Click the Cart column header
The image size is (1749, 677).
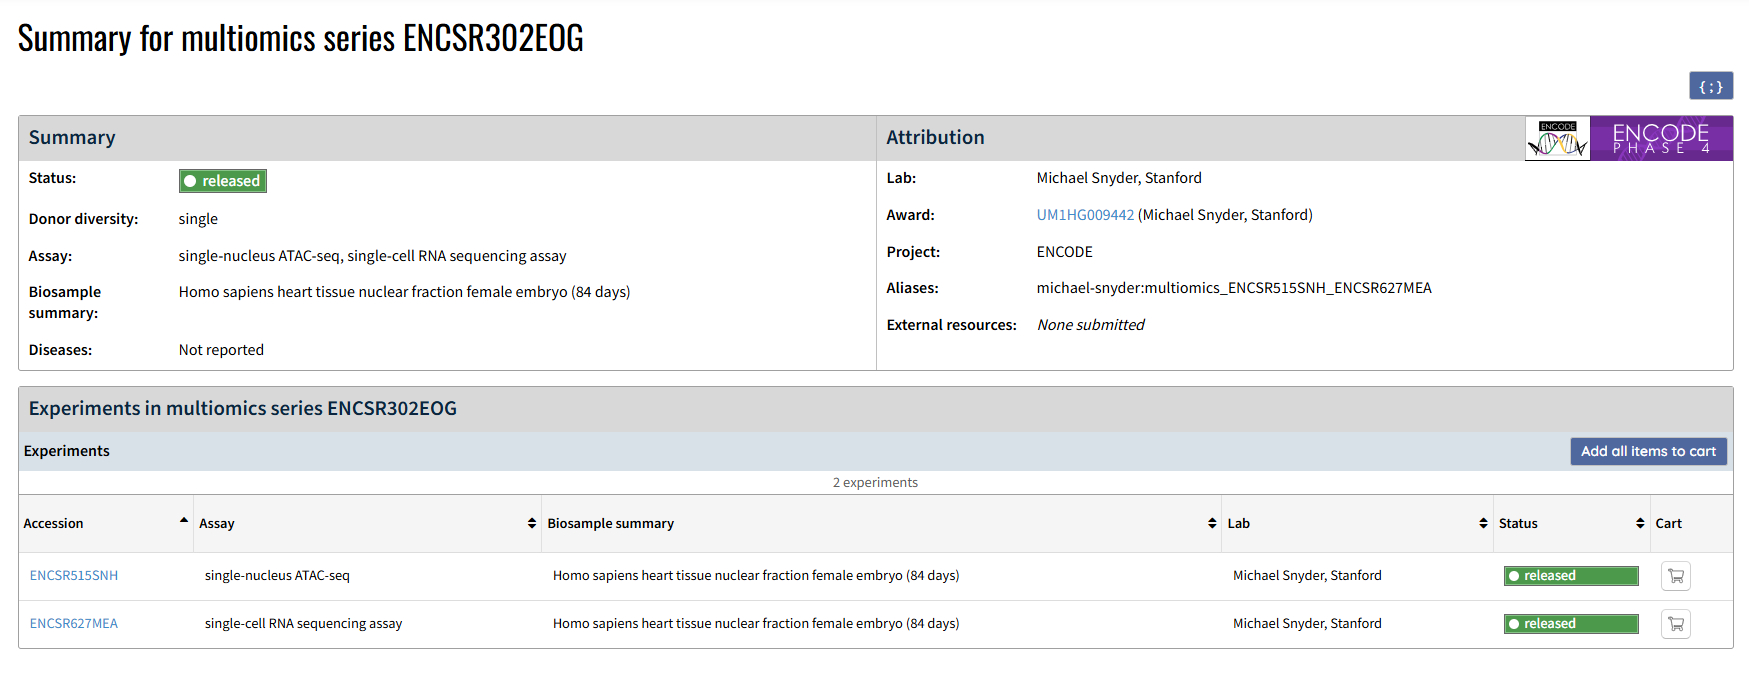point(1668,523)
